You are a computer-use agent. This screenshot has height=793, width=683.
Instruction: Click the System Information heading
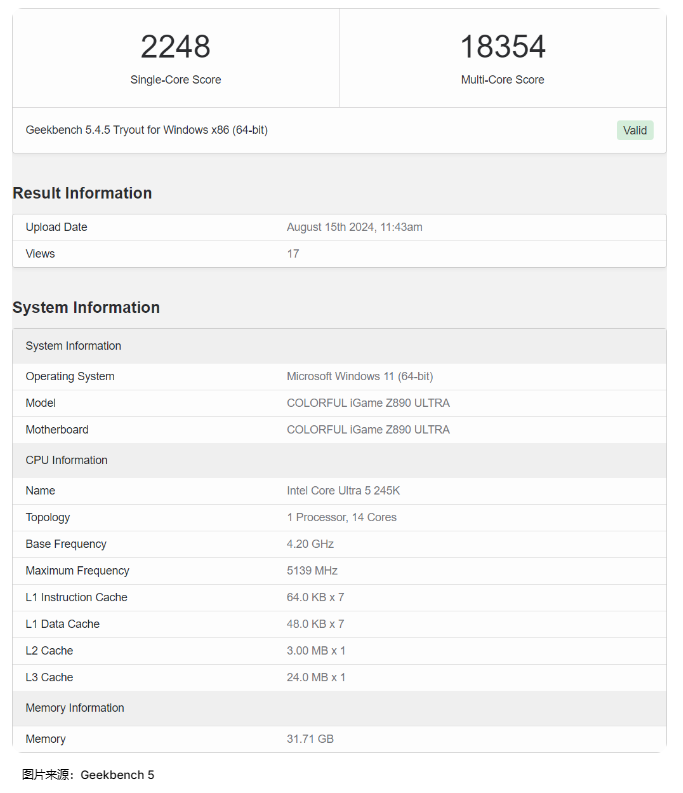(86, 307)
